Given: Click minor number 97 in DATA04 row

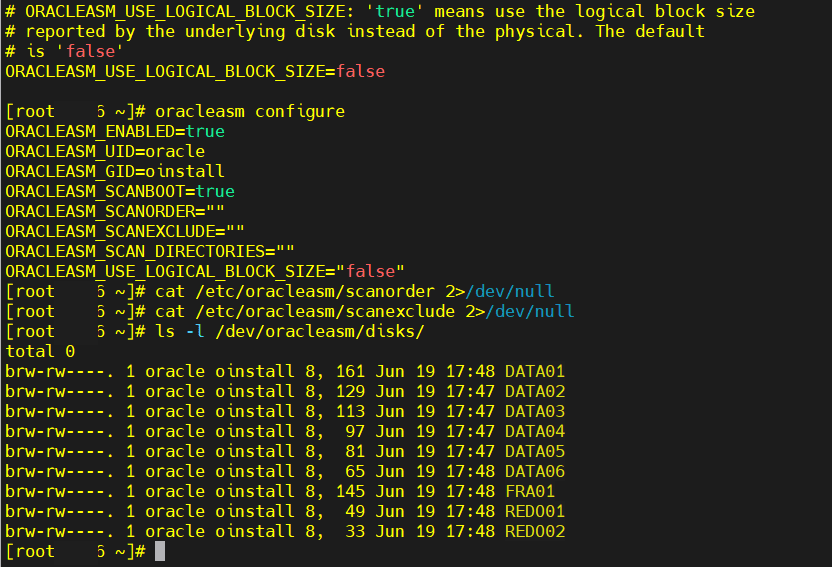Looking at the screenshot, I should tap(355, 431).
